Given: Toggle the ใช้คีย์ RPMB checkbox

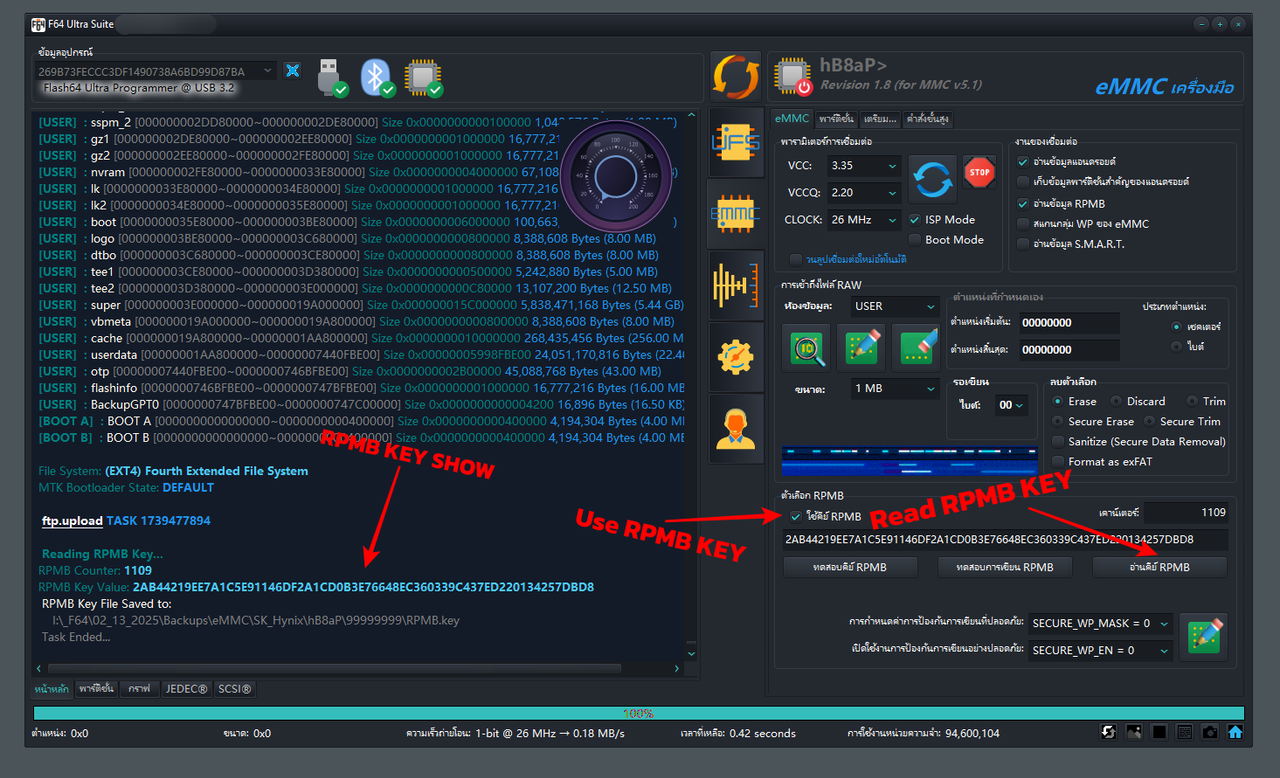Looking at the screenshot, I should point(796,516).
